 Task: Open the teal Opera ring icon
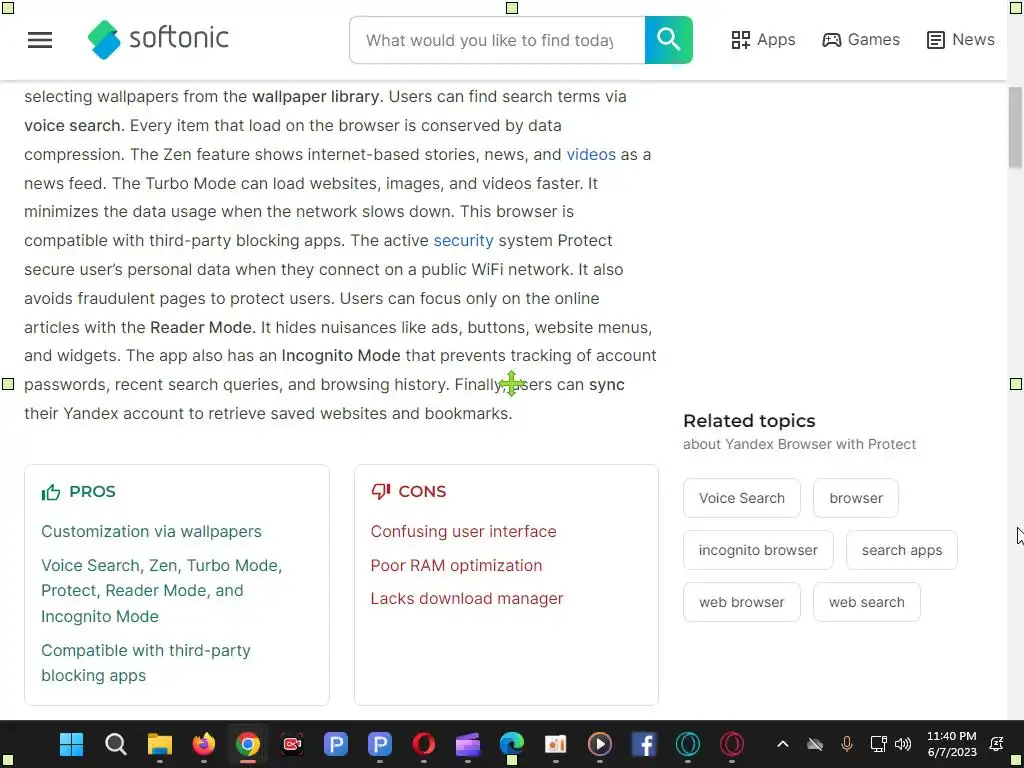click(688, 744)
